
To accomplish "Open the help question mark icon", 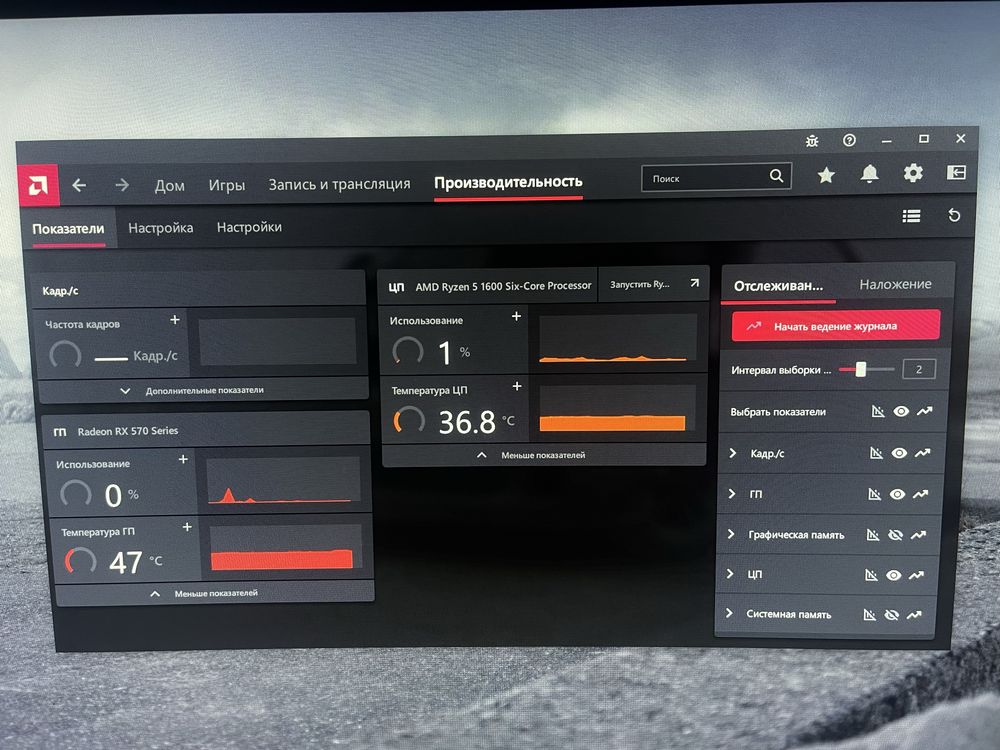I will [849, 140].
